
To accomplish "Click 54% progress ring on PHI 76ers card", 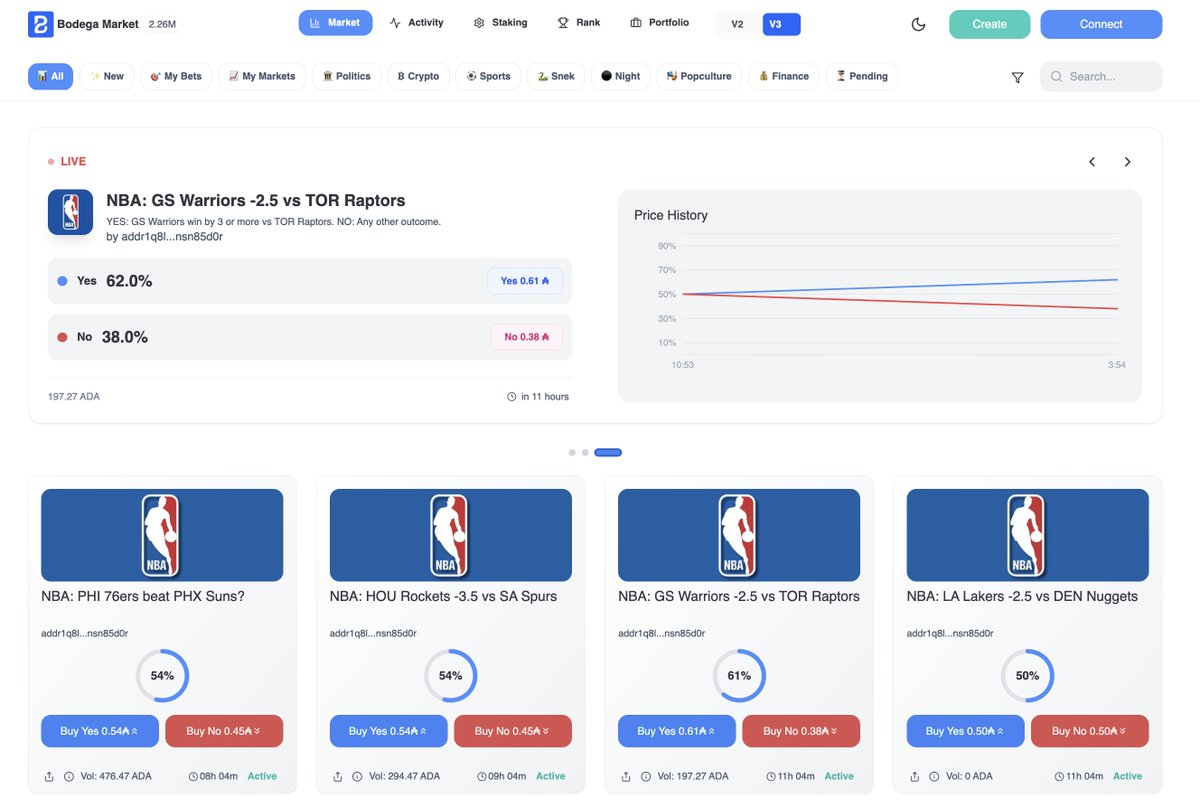I will (x=162, y=676).
